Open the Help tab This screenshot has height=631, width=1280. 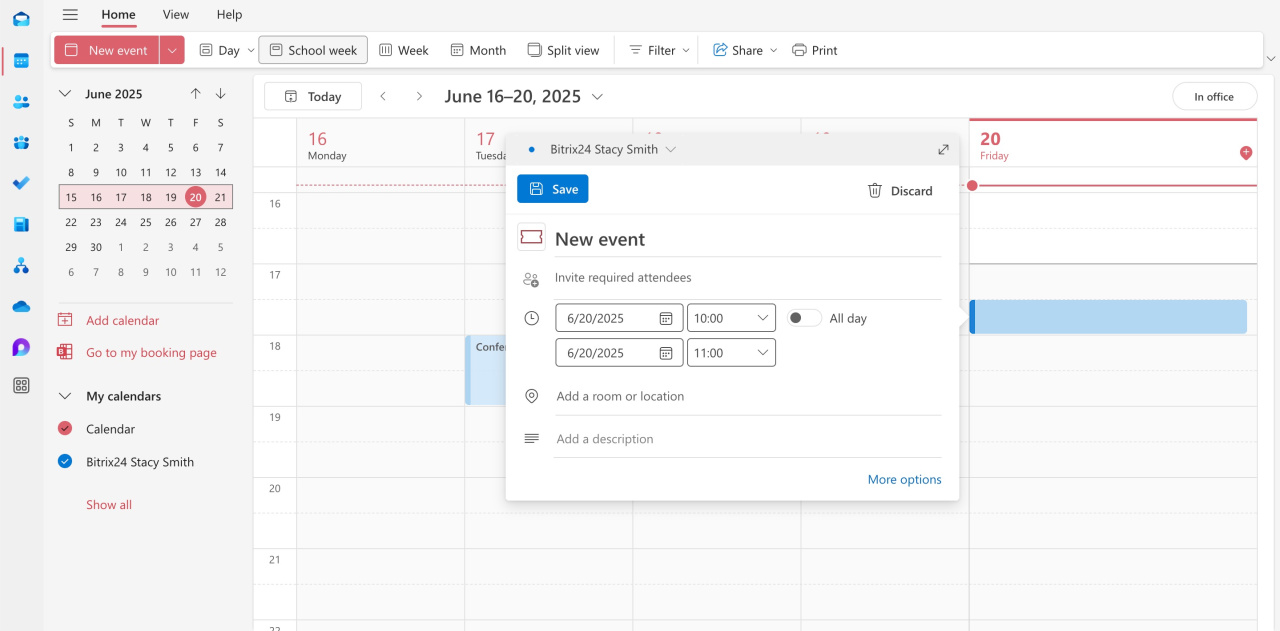(x=229, y=14)
